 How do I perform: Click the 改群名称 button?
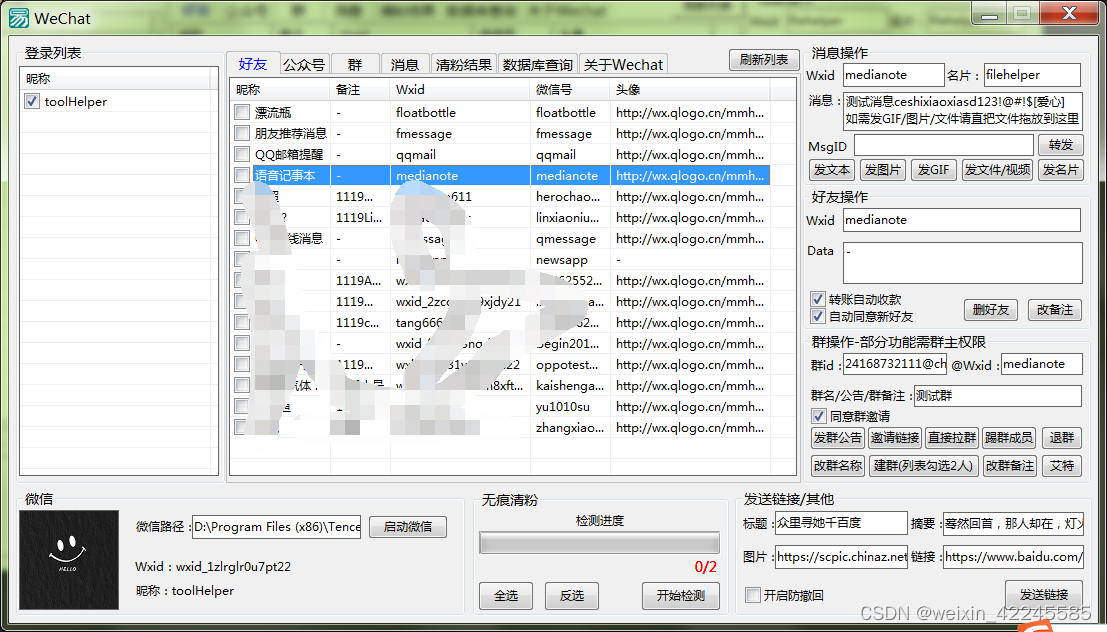click(x=837, y=465)
